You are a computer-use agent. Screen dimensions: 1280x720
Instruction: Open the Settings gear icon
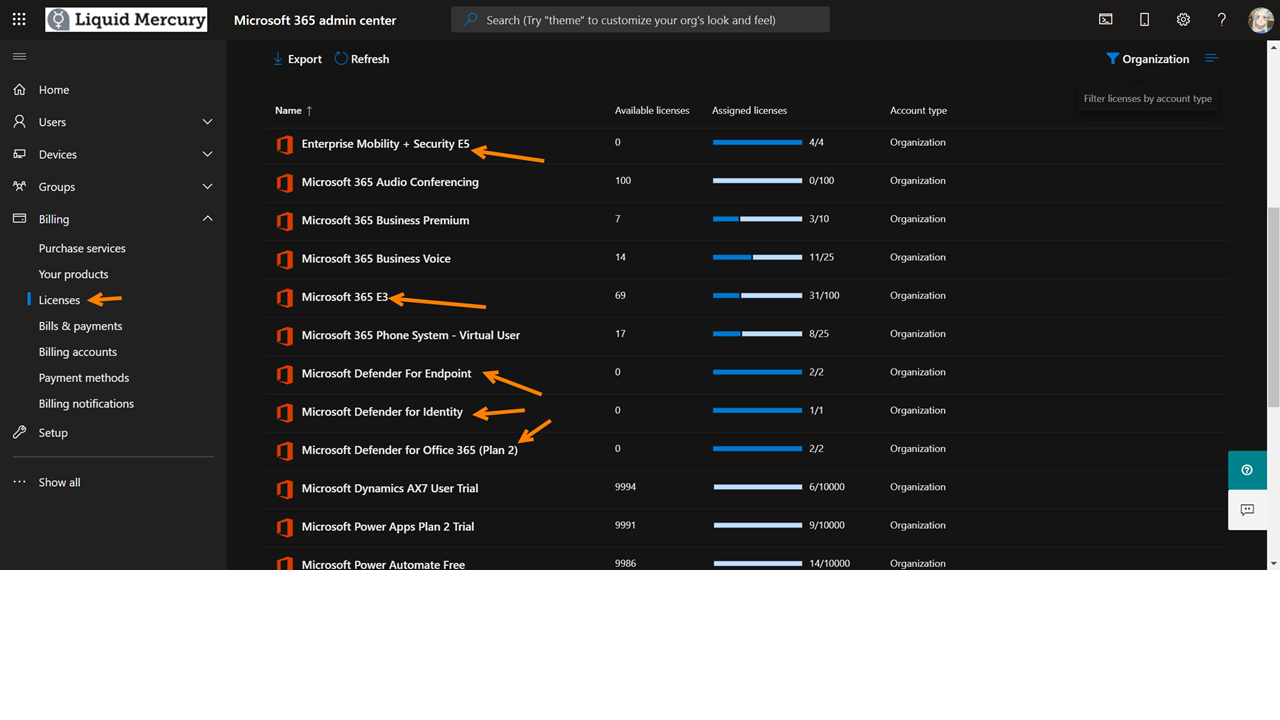coord(1183,19)
